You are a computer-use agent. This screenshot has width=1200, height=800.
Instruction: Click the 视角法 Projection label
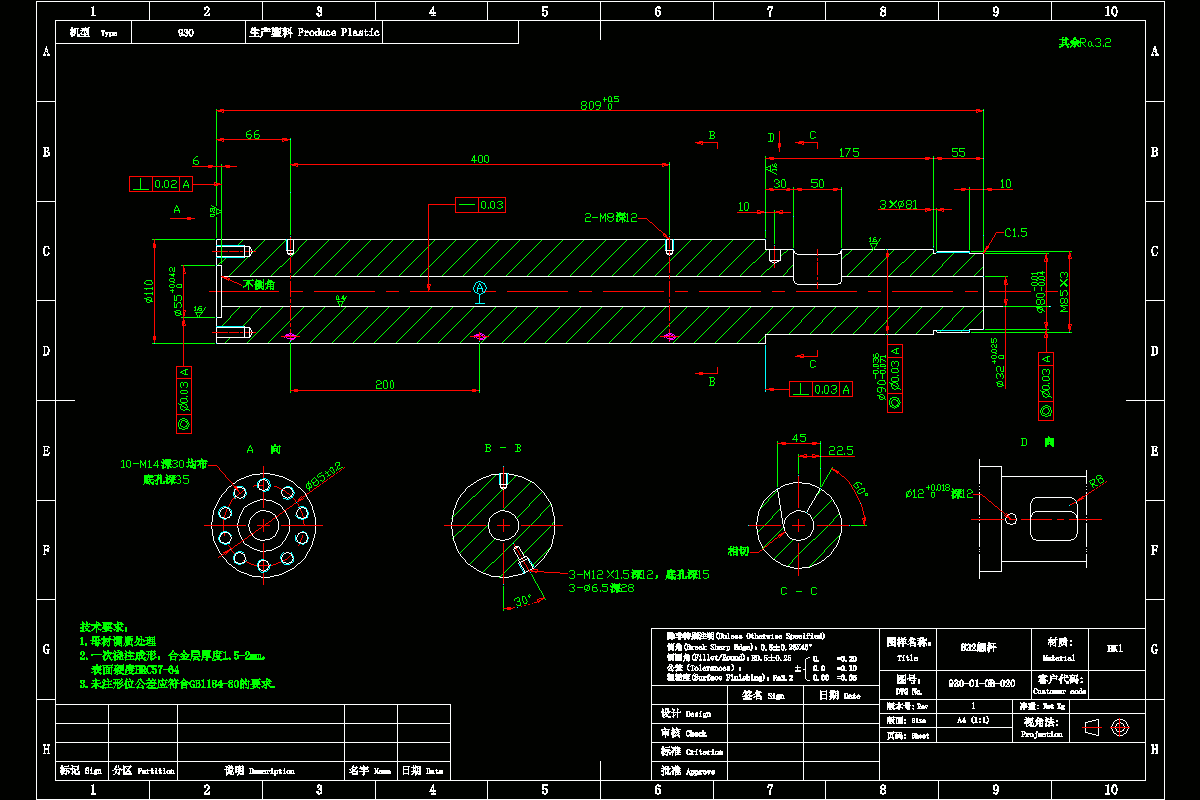pos(1040,727)
